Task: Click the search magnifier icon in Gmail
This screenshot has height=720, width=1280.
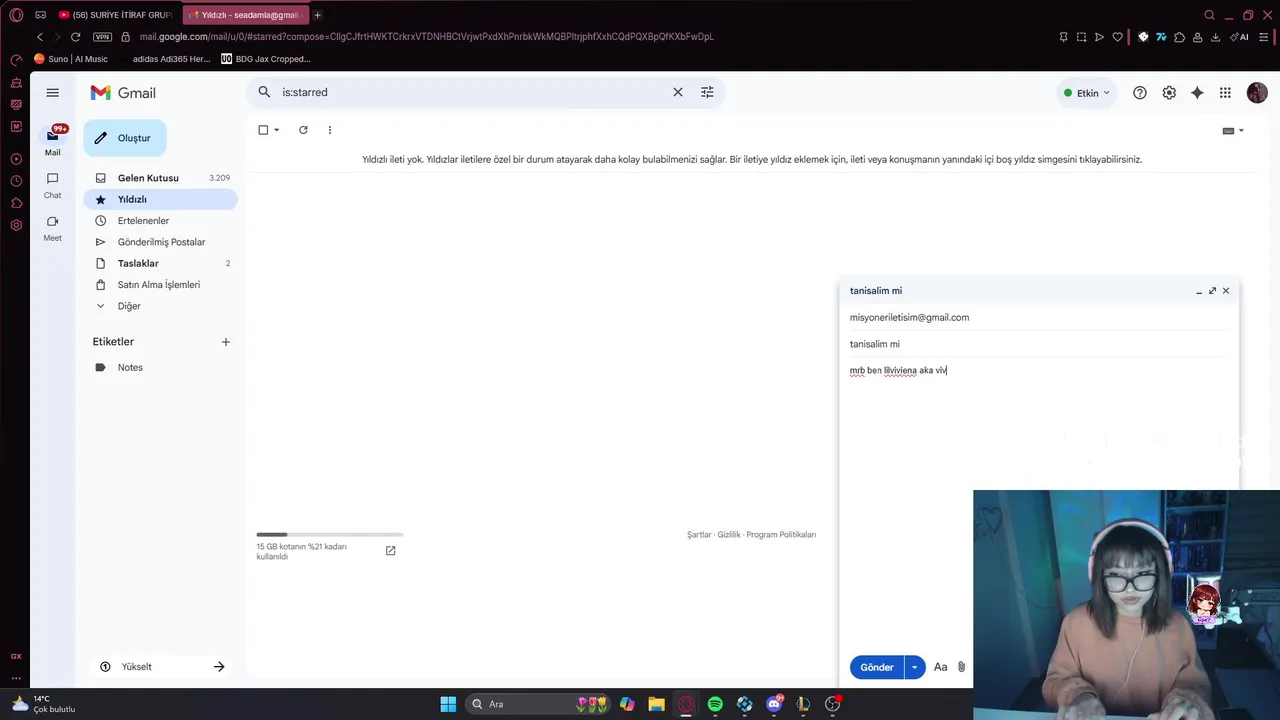Action: [x=264, y=92]
